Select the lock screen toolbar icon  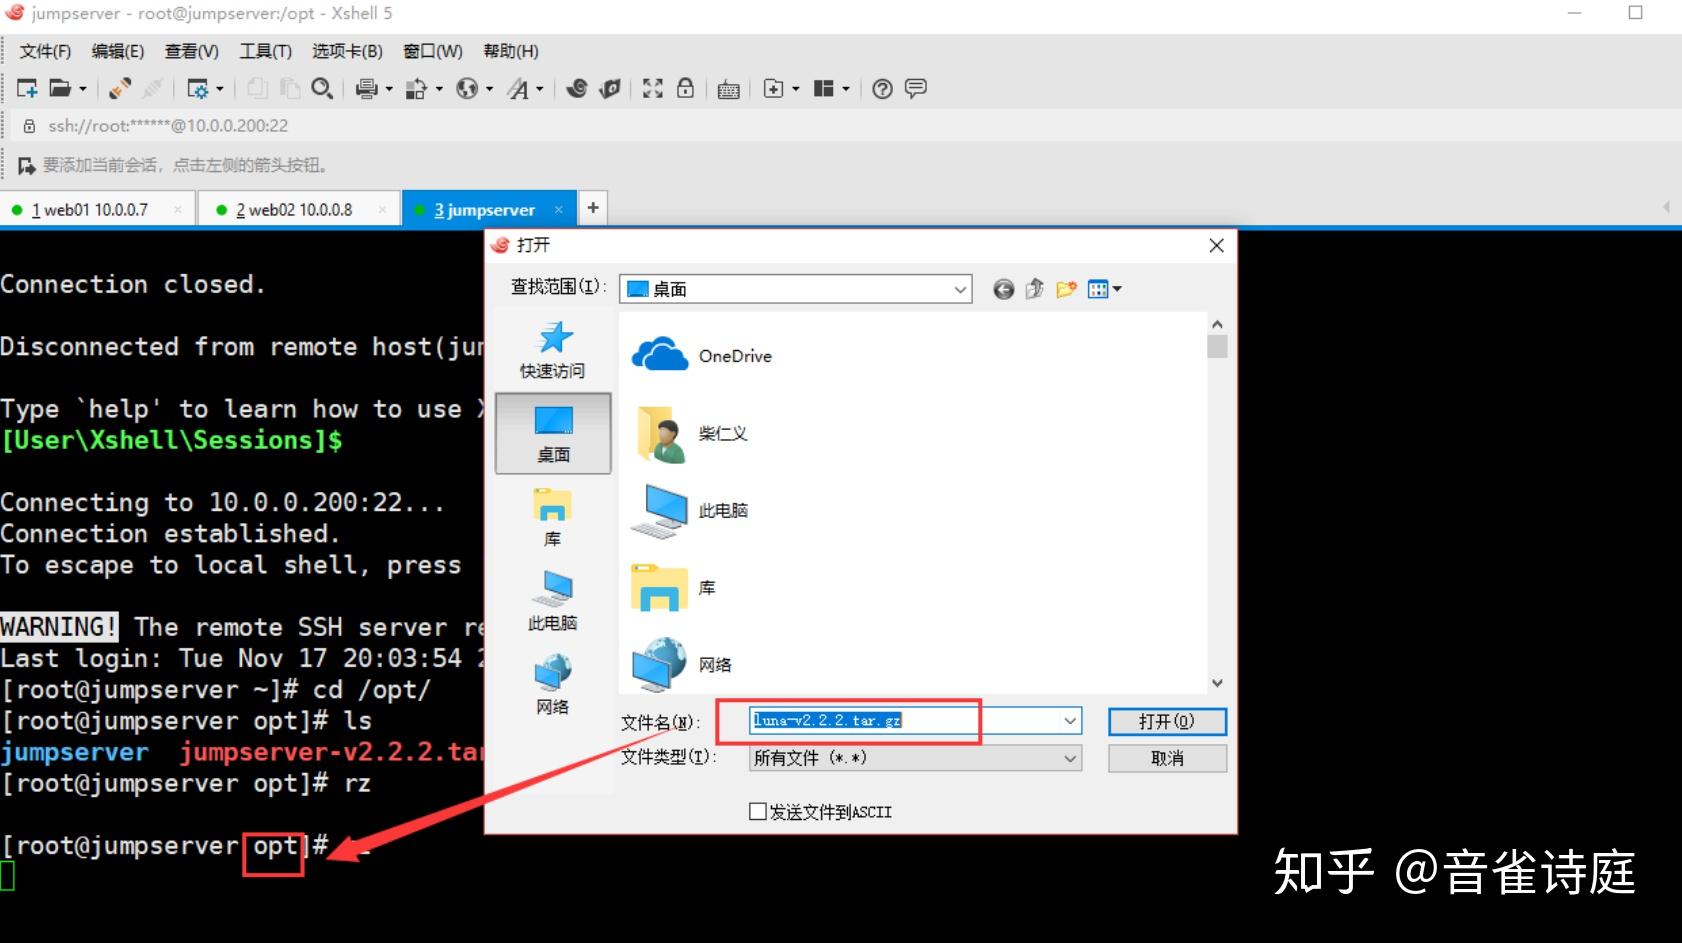pos(685,88)
